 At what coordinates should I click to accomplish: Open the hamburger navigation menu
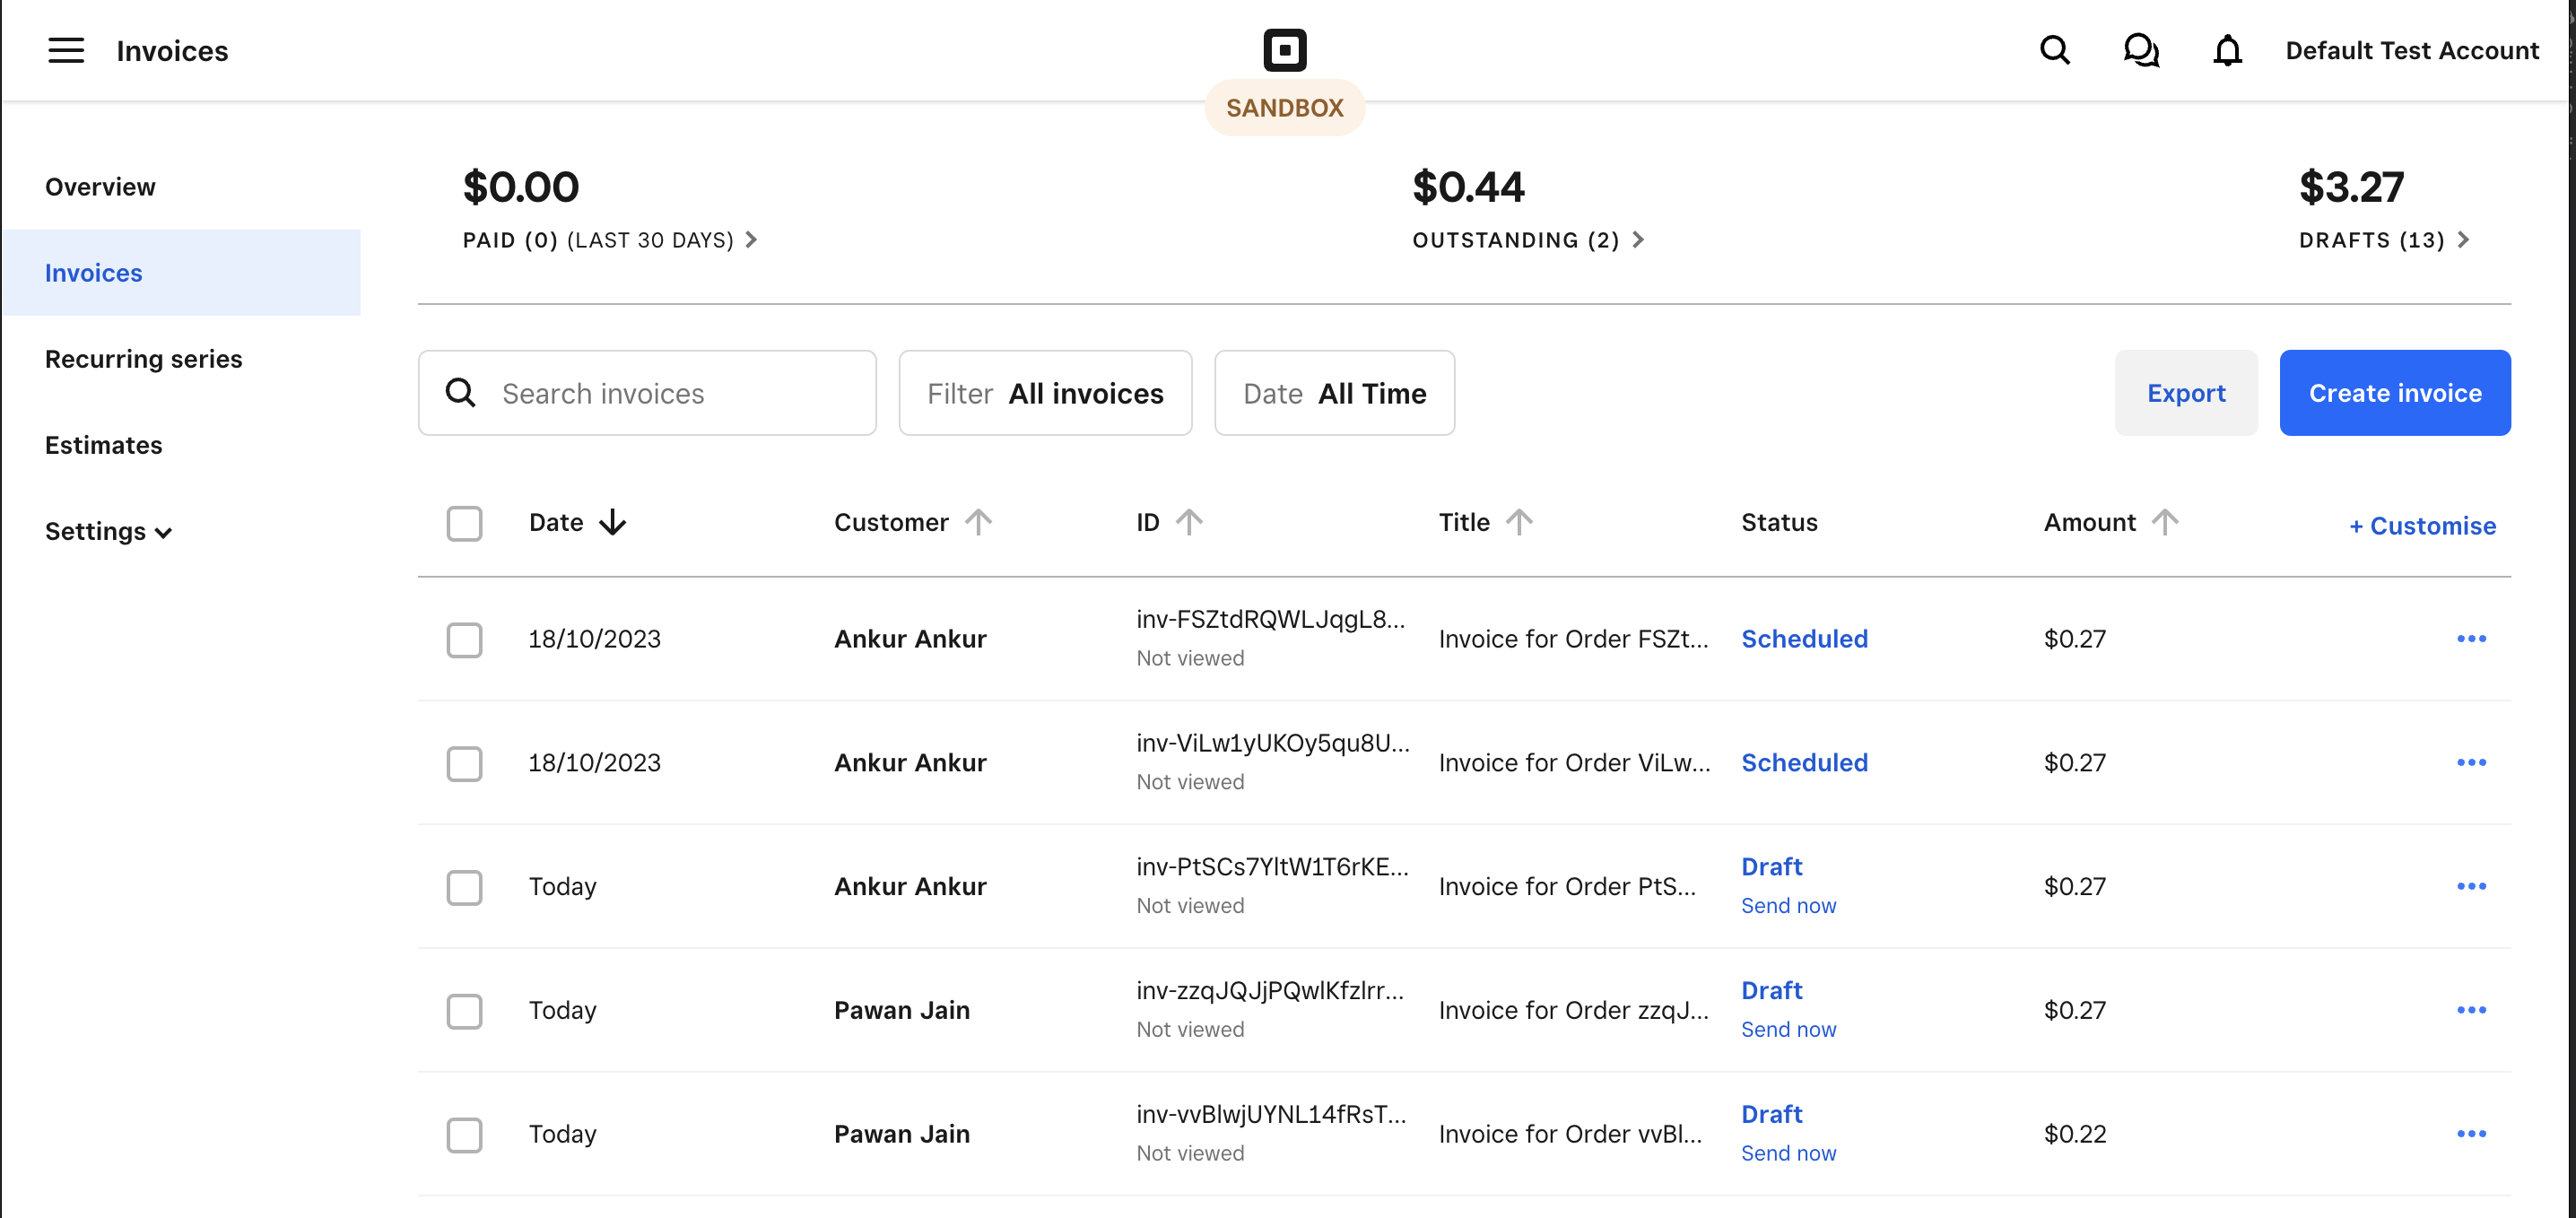tap(66, 50)
